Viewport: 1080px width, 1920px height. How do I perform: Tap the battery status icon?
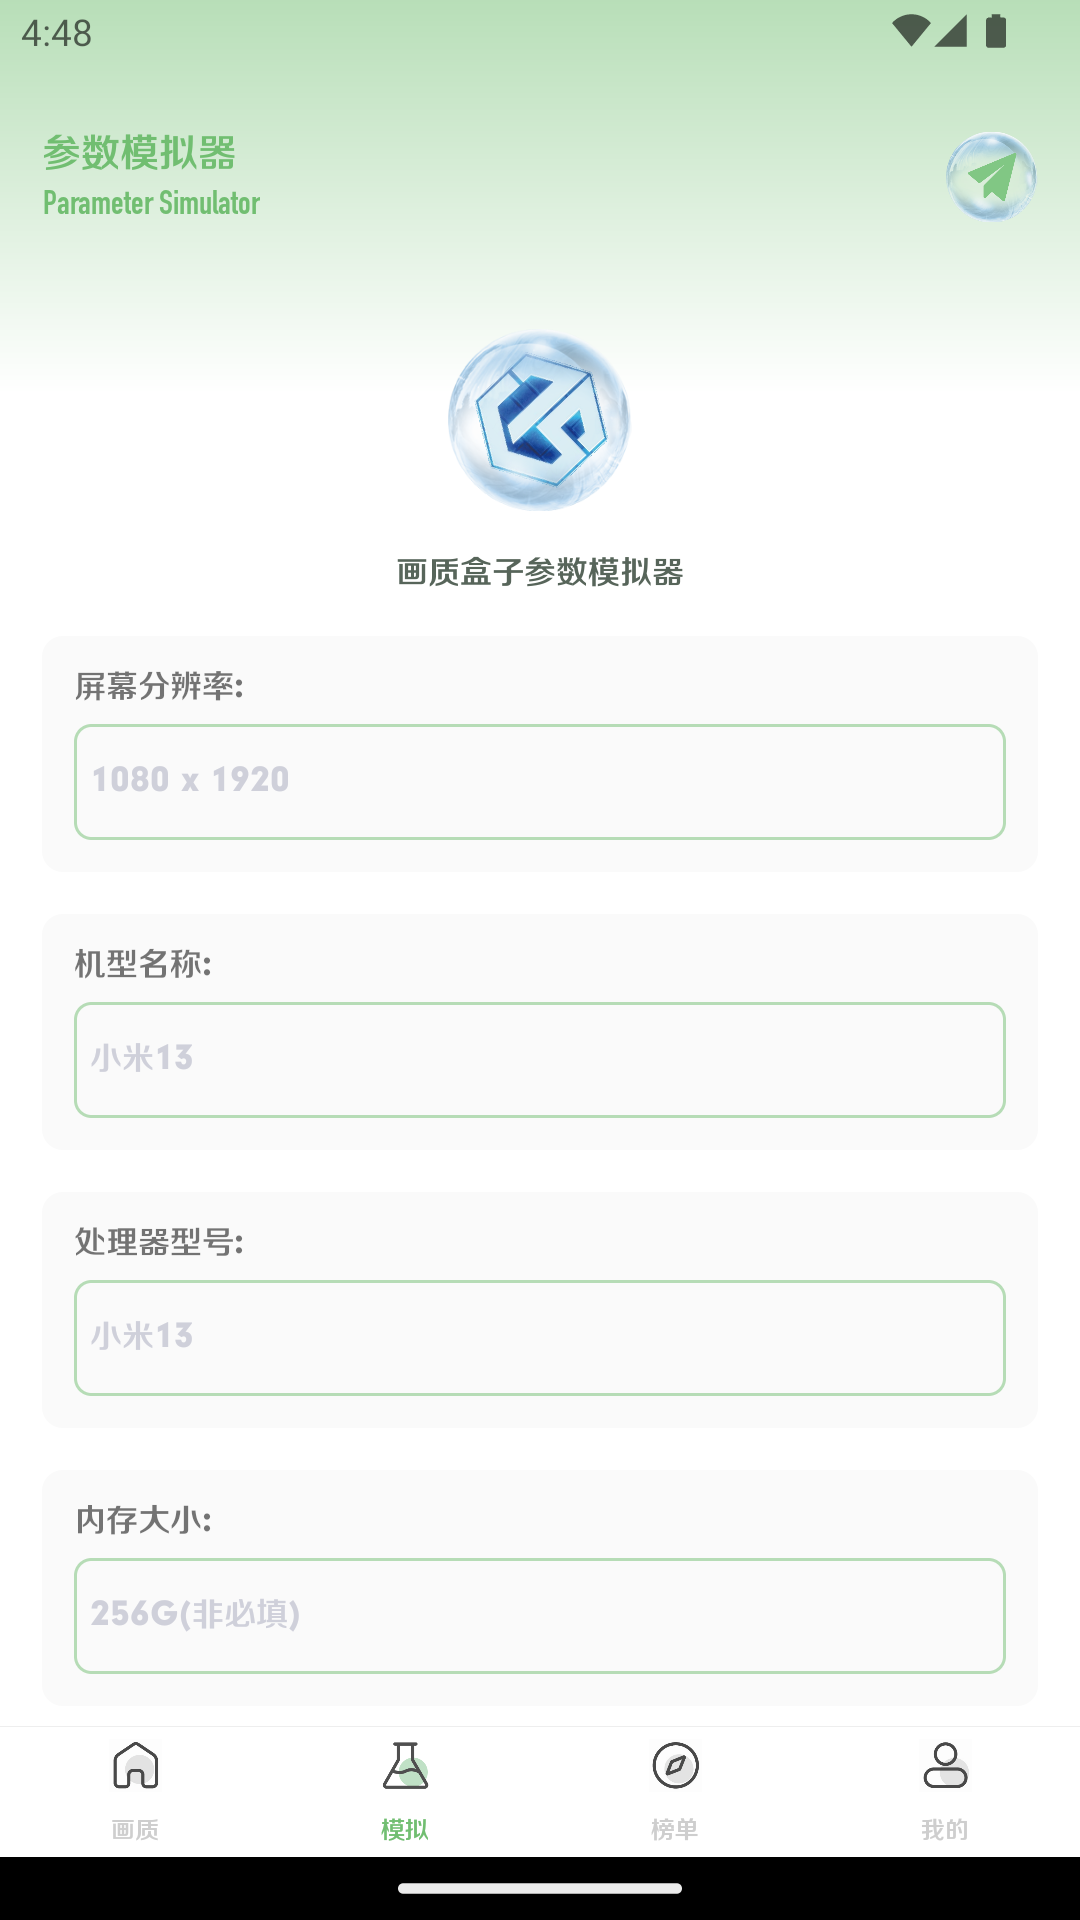click(996, 31)
